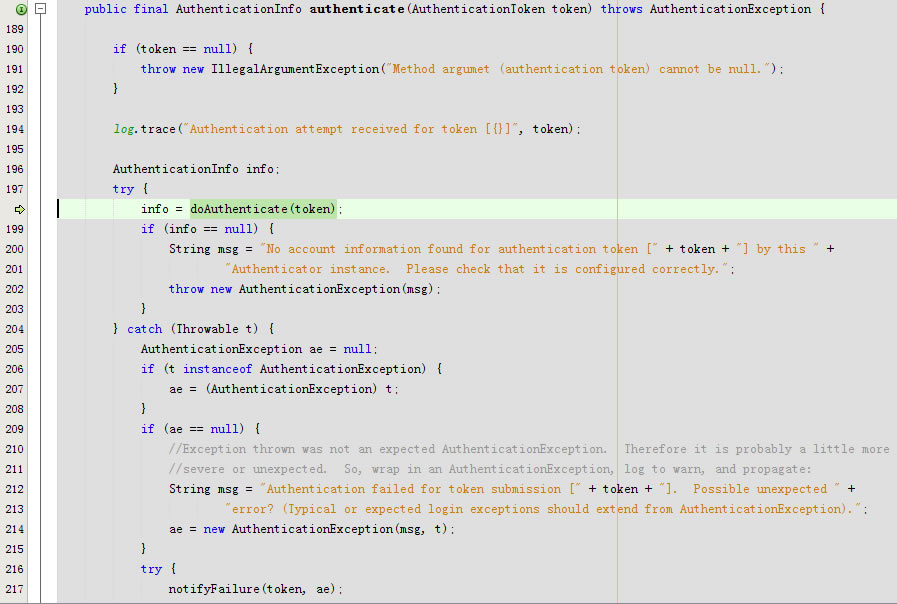Click 'if (token == null)' on line 190
Viewport: 897px width, 604px height.
point(174,49)
